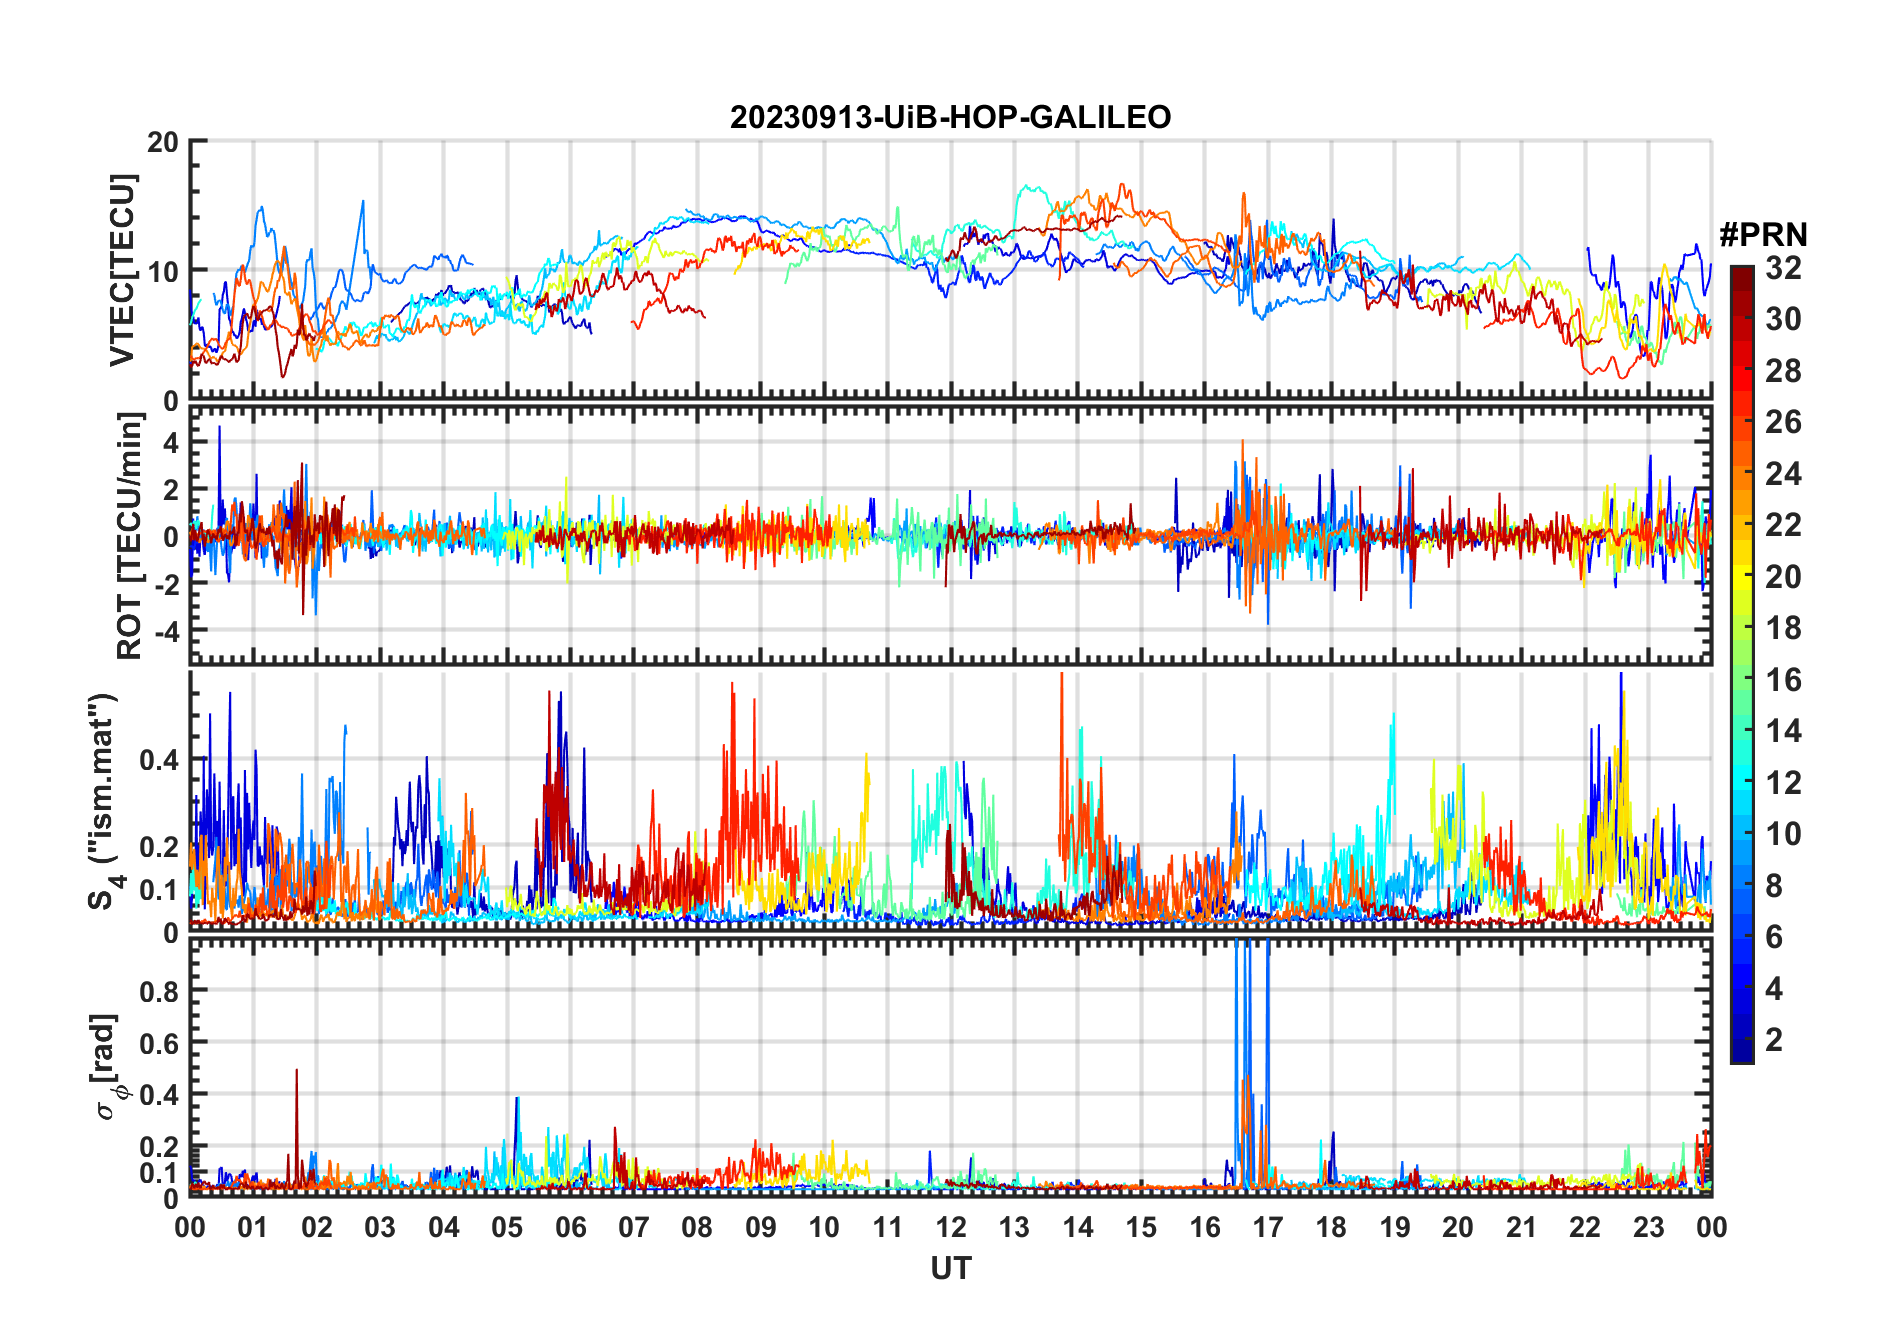Click the plot title 20230913-UiB-HOP-GALILEO
This screenshot has width=1902, height=1330.
coord(950,118)
